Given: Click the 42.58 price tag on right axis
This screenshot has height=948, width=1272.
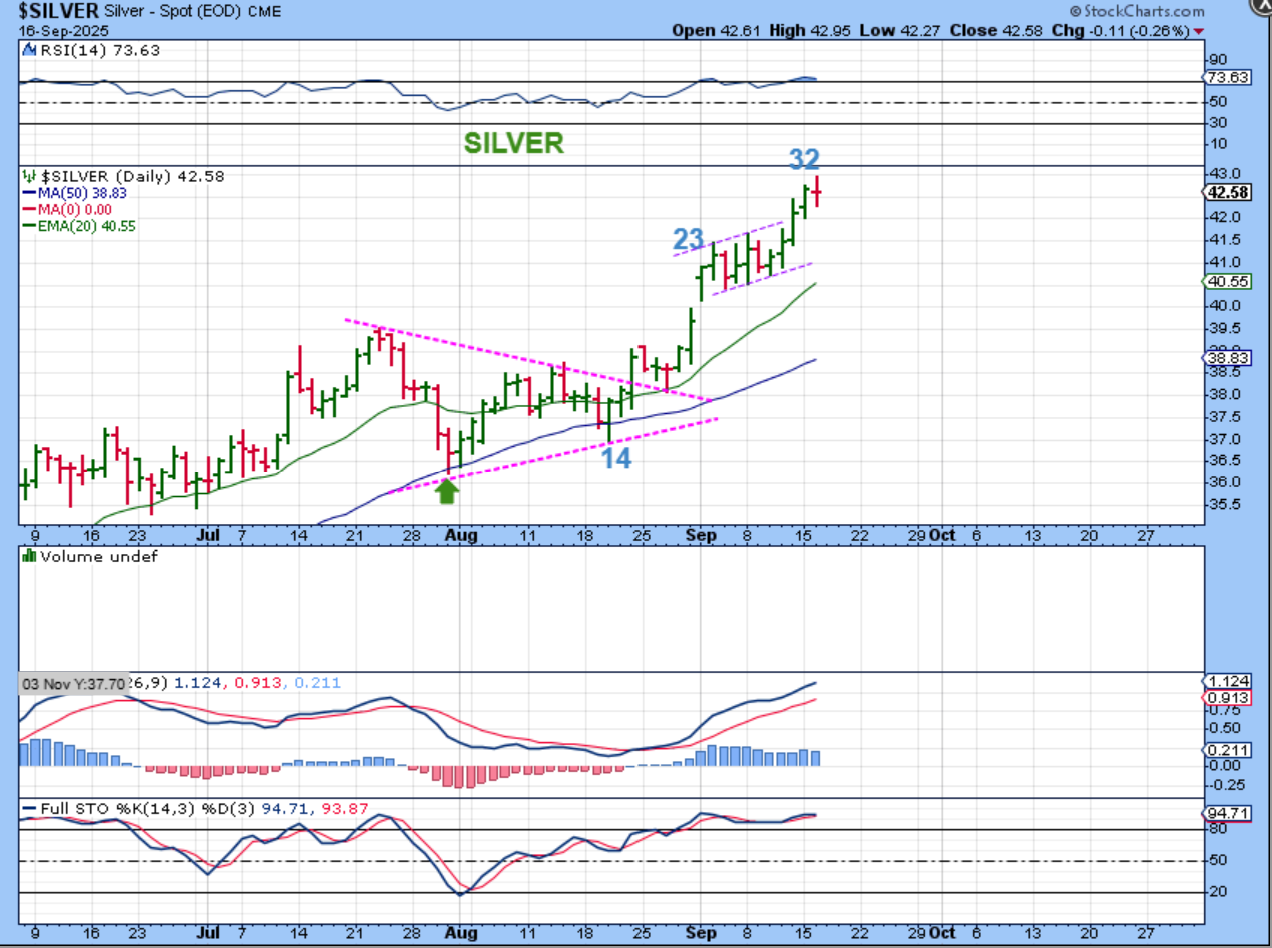Looking at the screenshot, I should coord(1227,192).
